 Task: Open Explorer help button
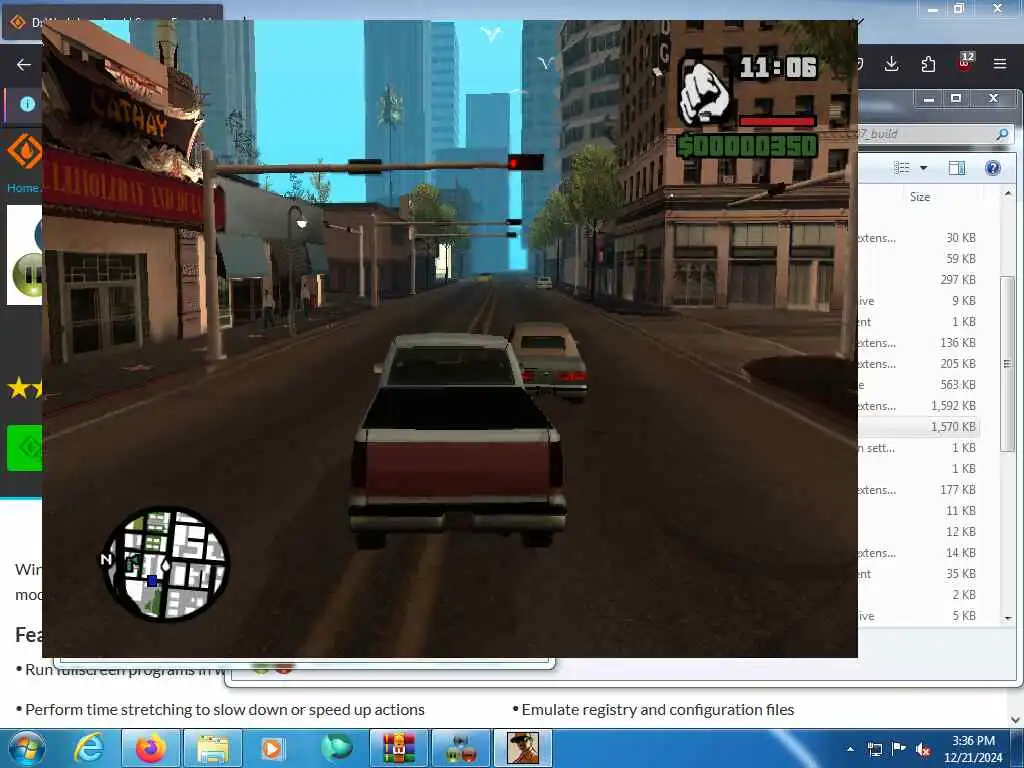(x=993, y=168)
